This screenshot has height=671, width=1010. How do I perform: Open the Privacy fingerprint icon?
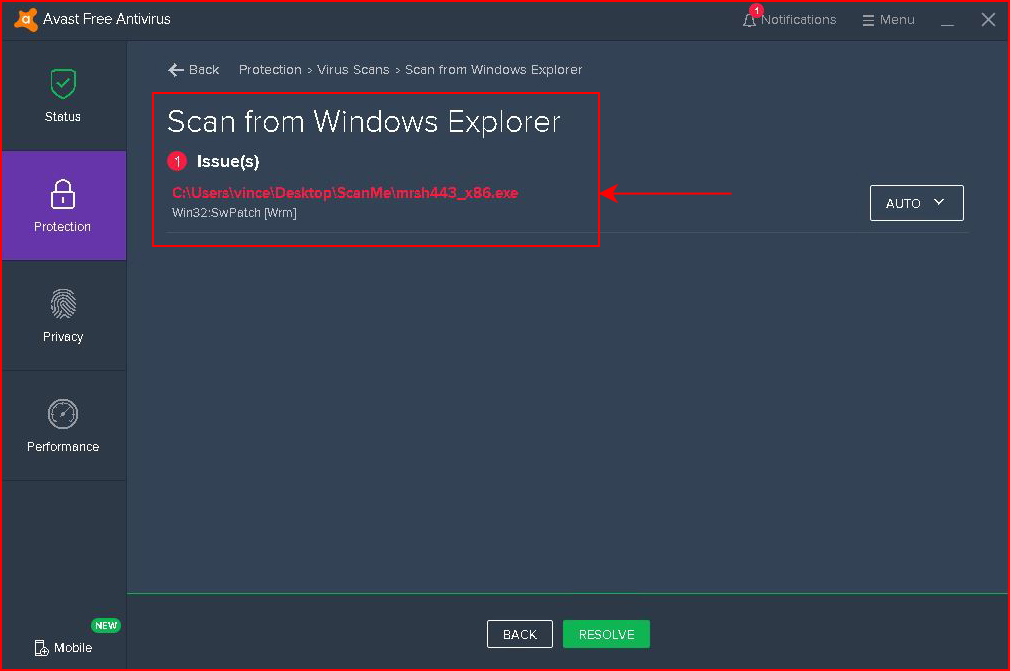coord(63,304)
